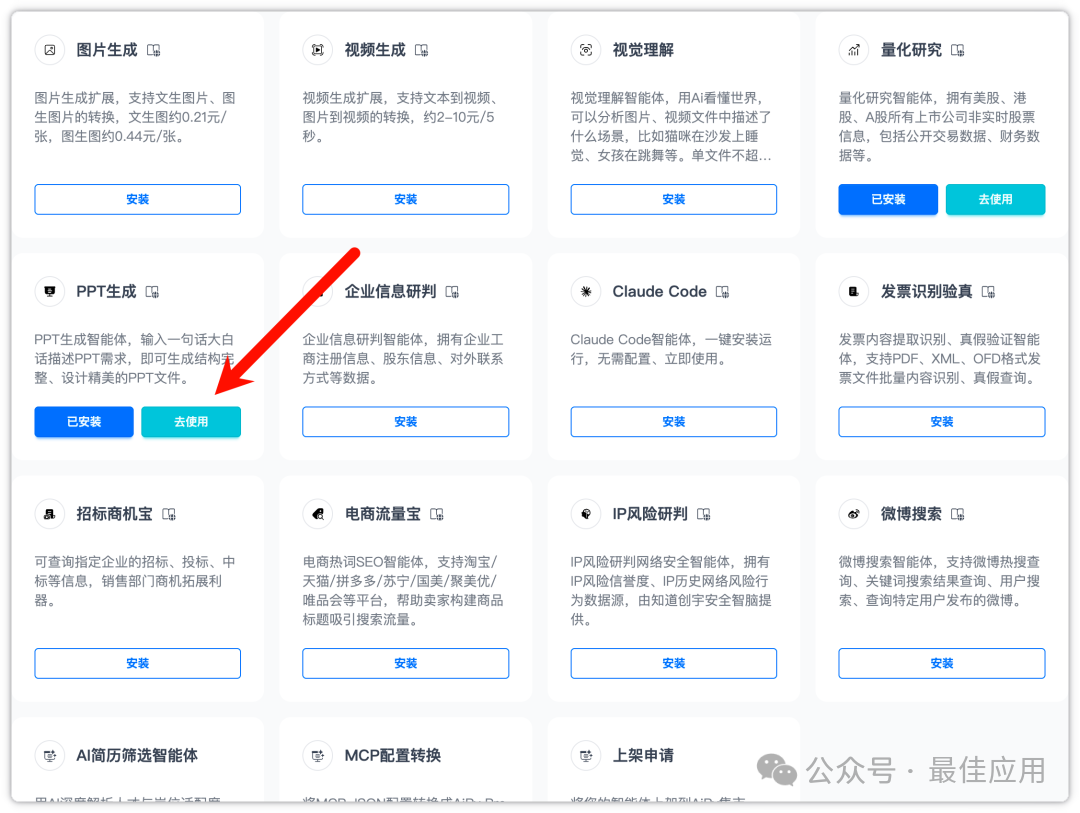
Task: Select the MCP配置转换 title text
Action: tap(393, 755)
